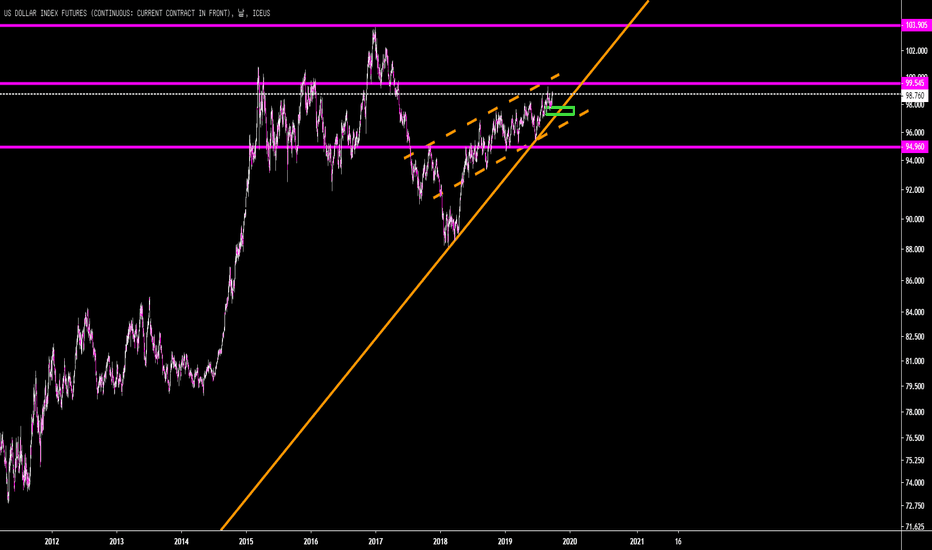
Task: Click the 2019 label on time axis
Action: coord(505,542)
